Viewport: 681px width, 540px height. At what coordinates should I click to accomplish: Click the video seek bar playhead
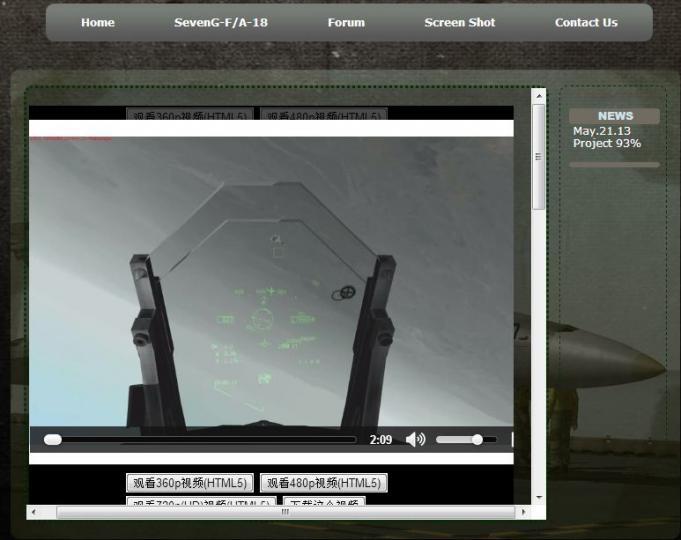pos(53,439)
